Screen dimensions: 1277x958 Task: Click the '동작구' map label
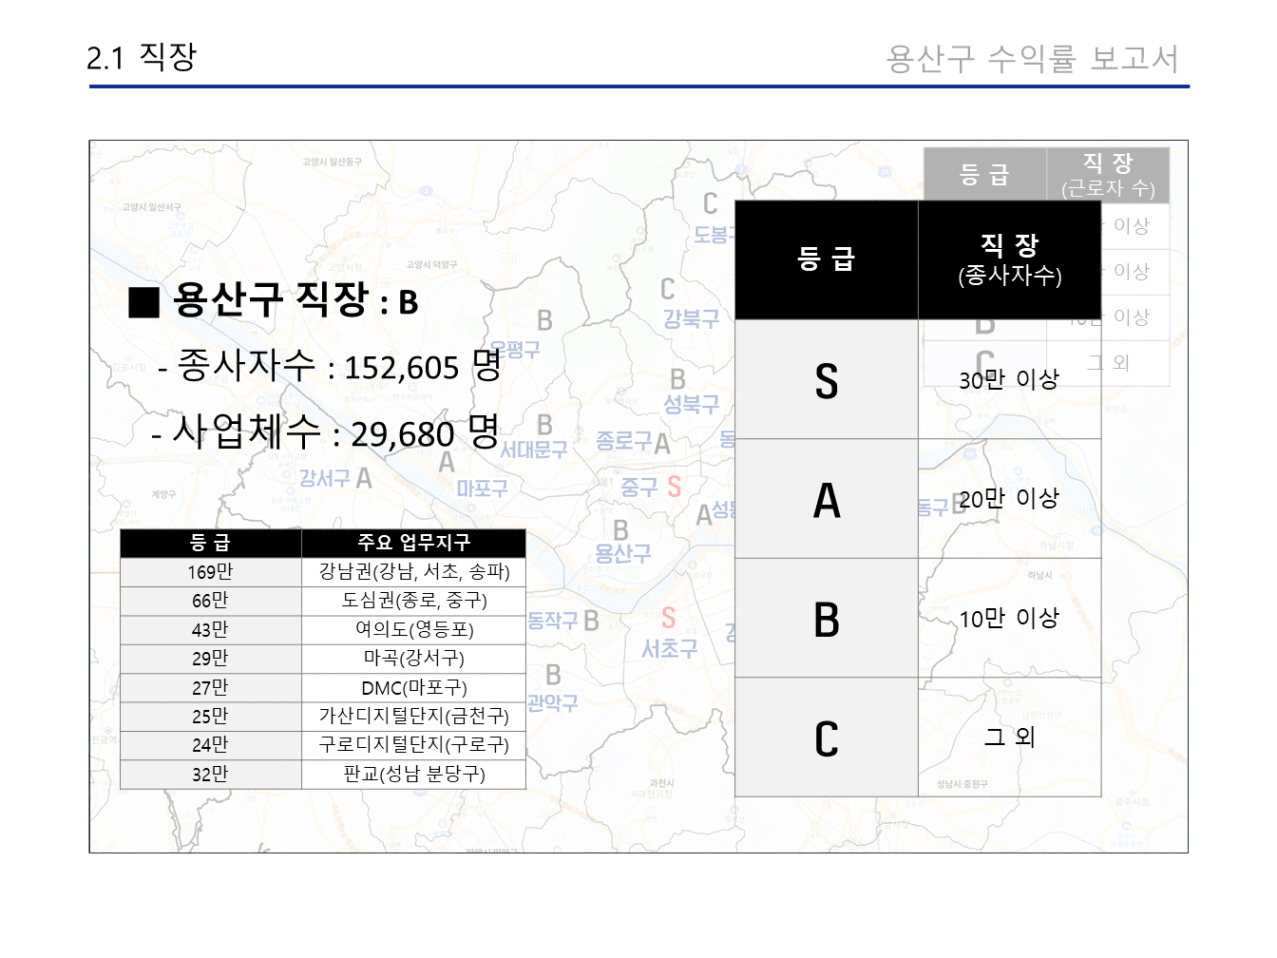coord(553,621)
